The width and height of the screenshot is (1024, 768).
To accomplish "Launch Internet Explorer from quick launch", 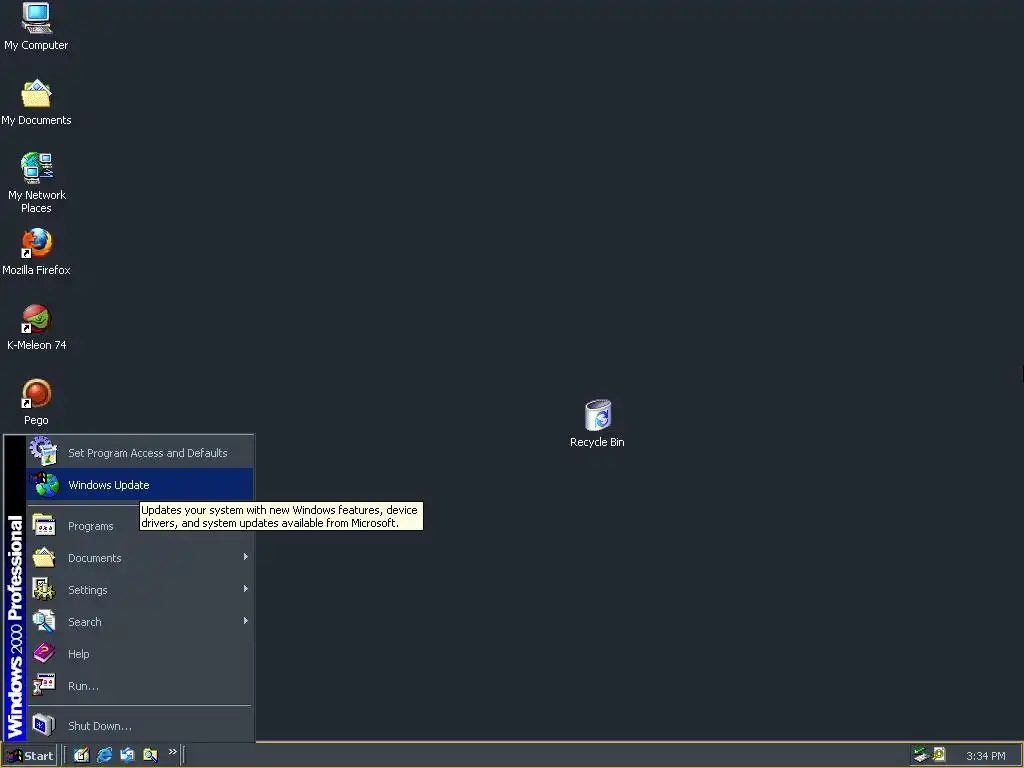I will (x=104, y=755).
